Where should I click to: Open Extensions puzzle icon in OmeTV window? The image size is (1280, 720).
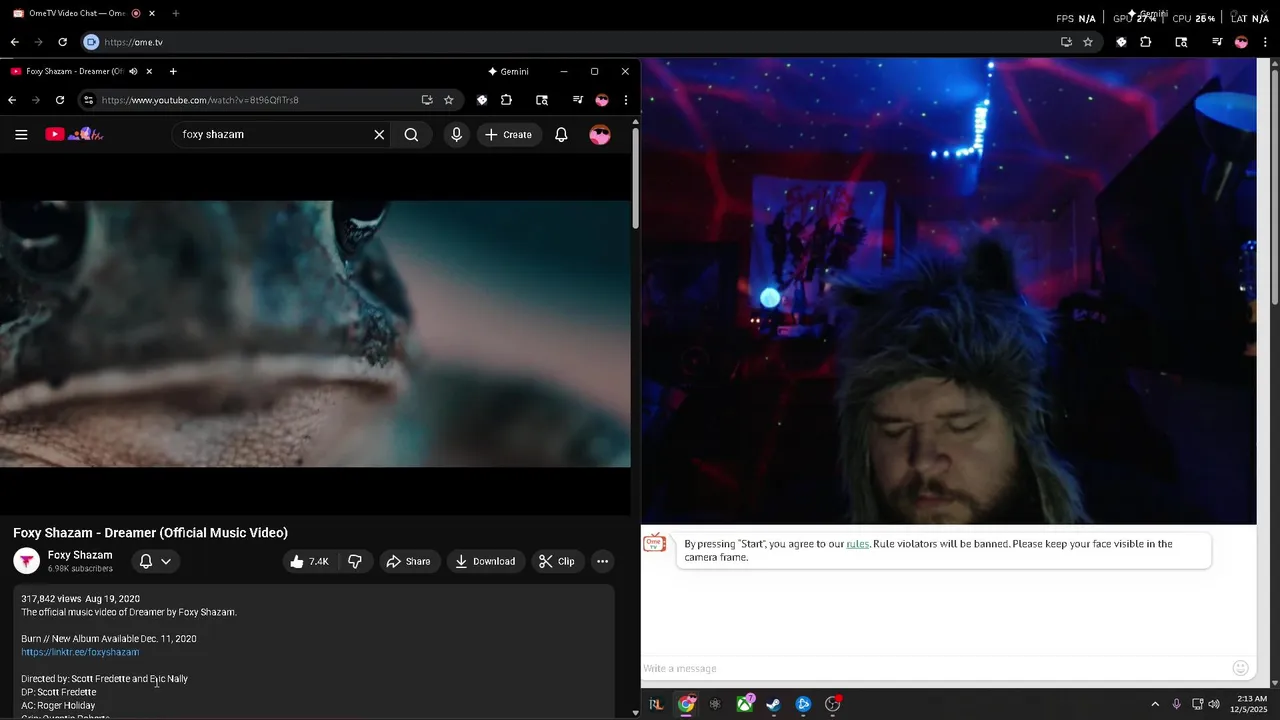[1146, 42]
